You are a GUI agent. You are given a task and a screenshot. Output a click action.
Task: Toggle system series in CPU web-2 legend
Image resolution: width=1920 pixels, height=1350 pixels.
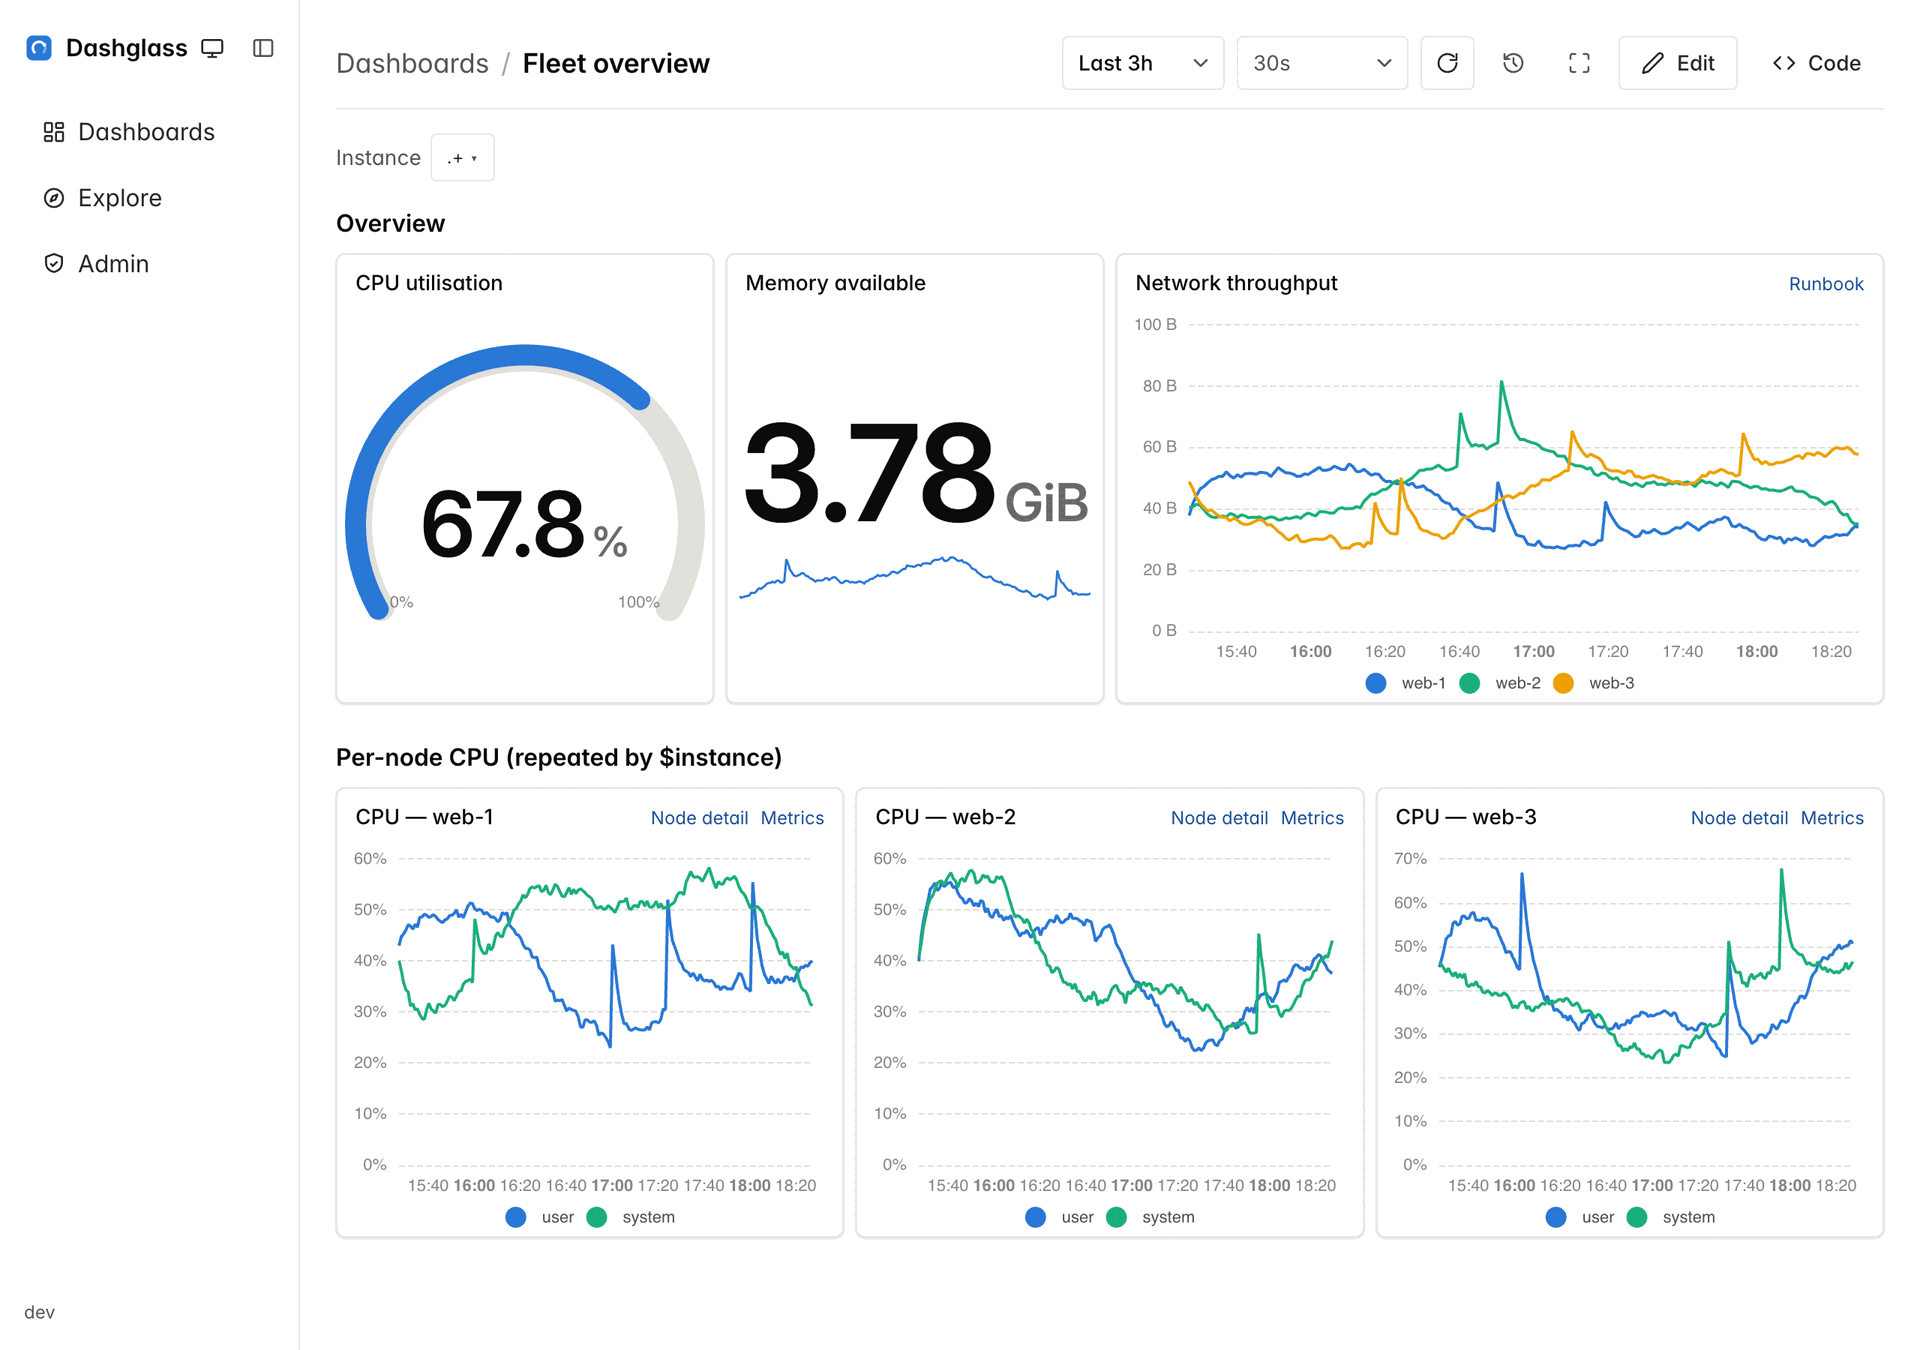1152,1217
